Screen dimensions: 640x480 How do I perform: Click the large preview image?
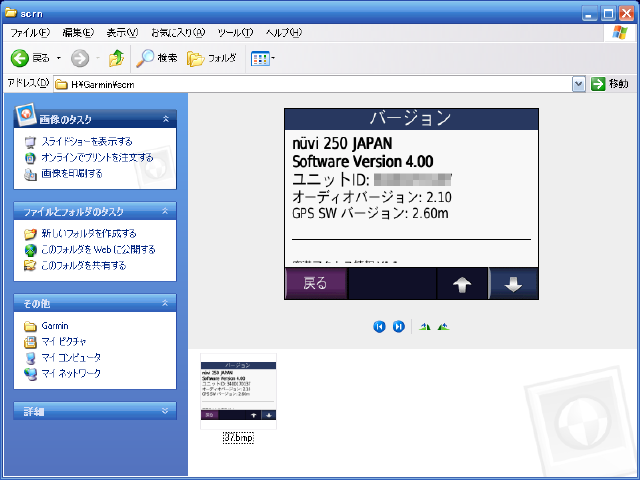411,204
